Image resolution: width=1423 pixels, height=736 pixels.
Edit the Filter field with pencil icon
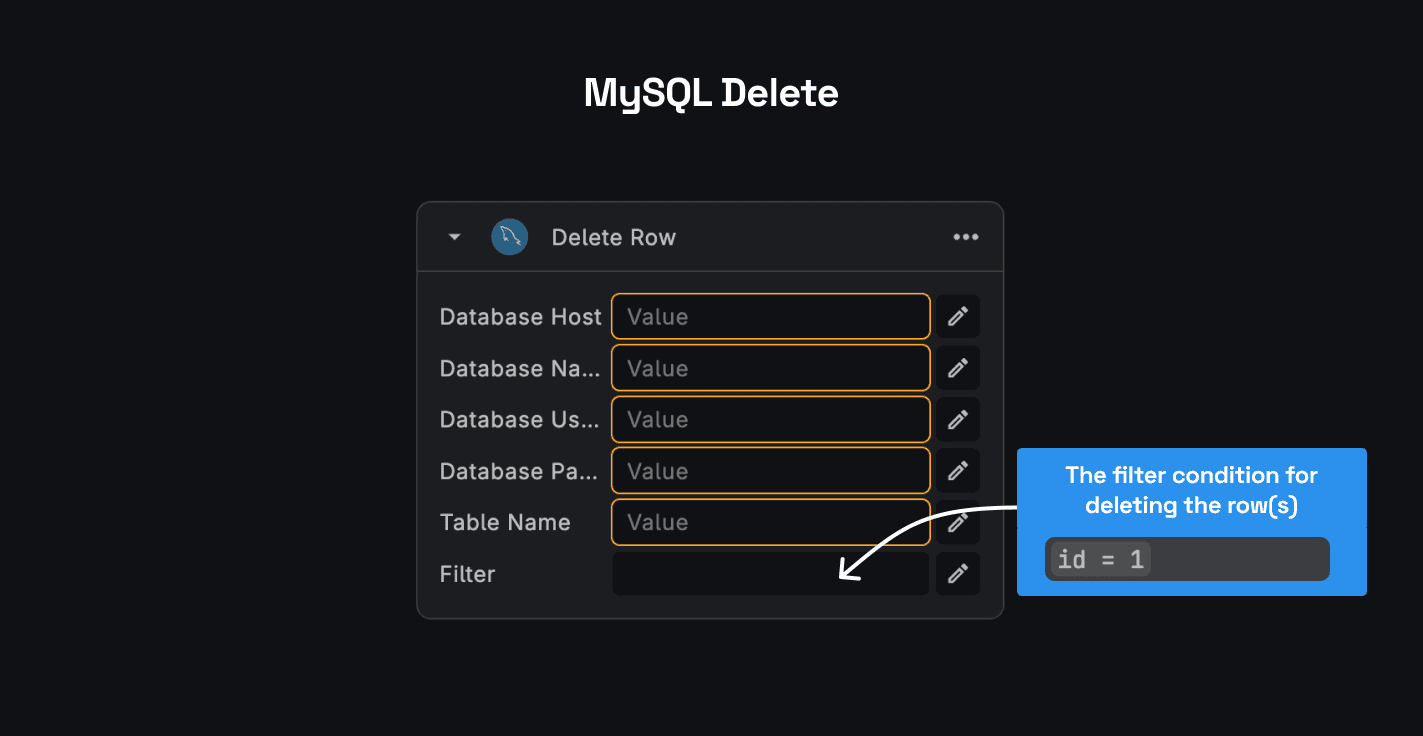coord(957,573)
